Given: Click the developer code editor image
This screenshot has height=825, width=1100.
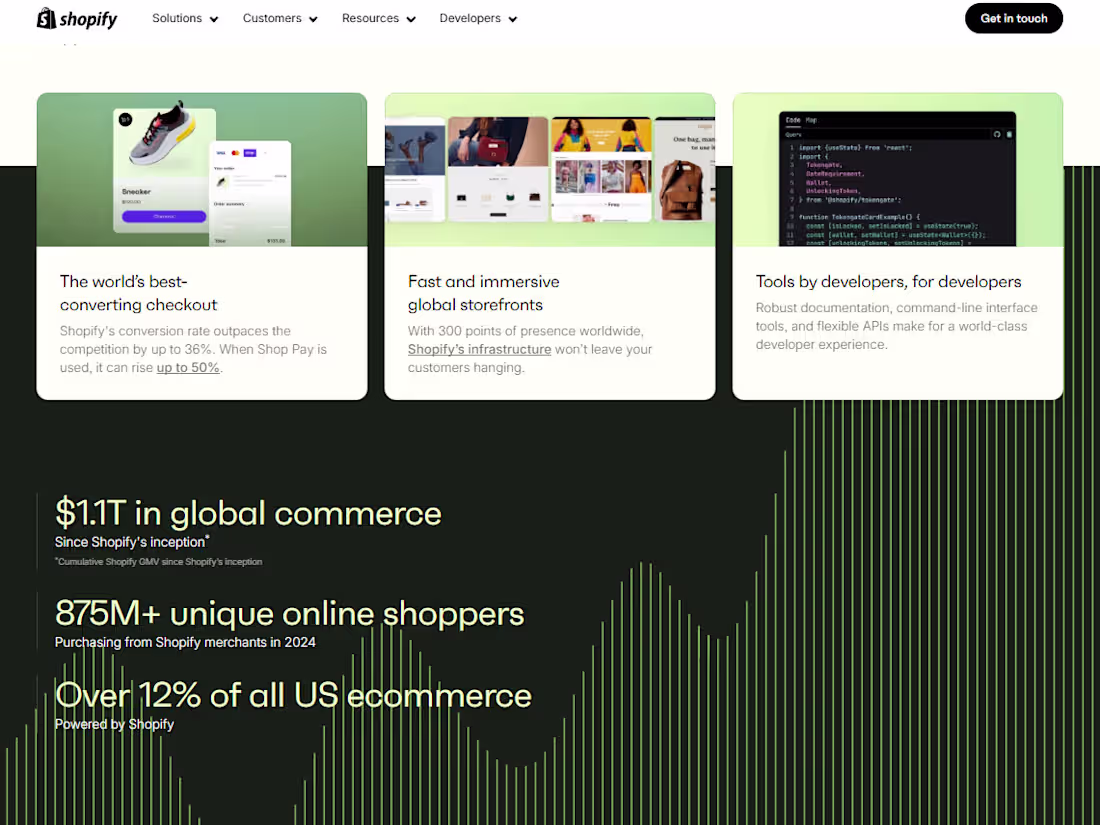Looking at the screenshot, I should 897,170.
